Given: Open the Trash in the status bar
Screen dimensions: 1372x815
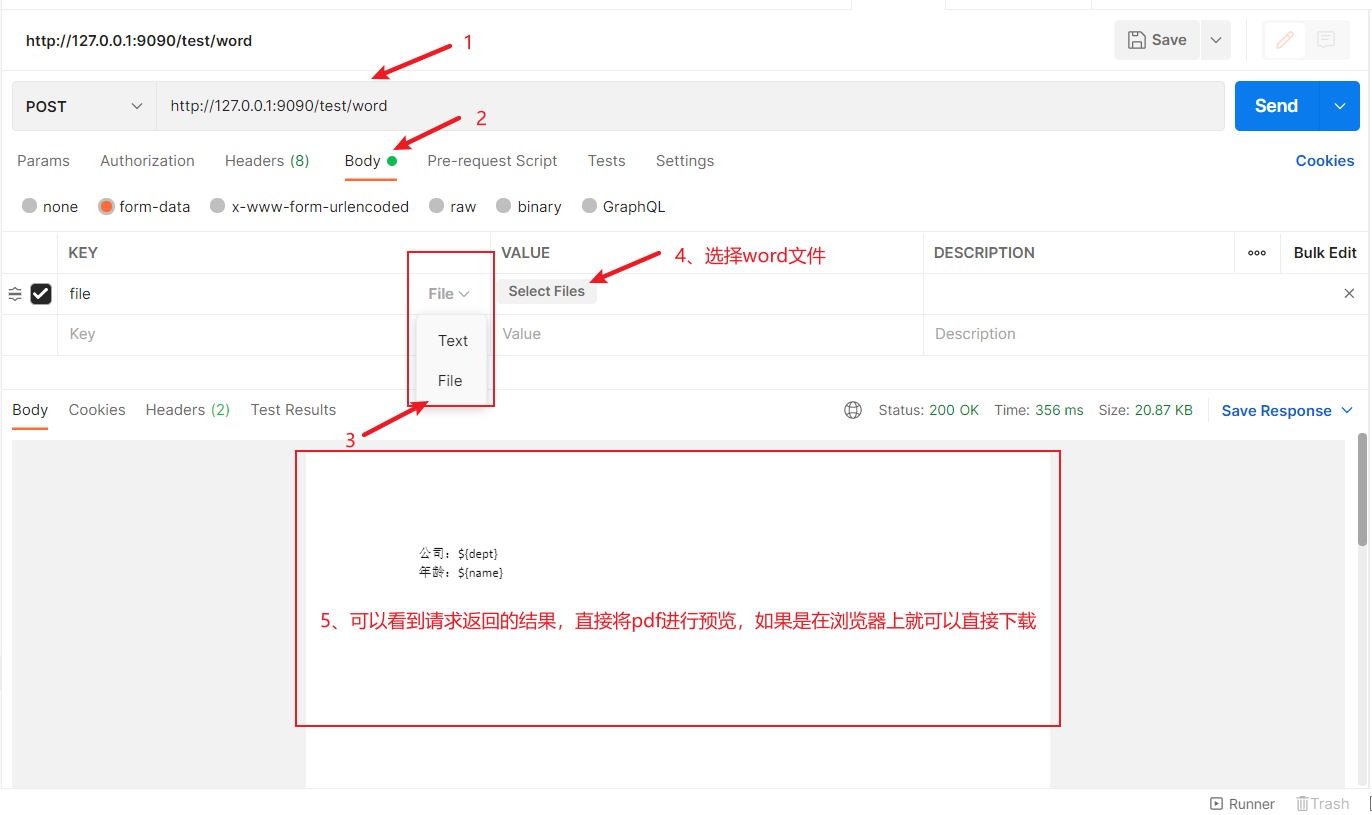Looking at the screenshot, I should [x=1322, y=804].
